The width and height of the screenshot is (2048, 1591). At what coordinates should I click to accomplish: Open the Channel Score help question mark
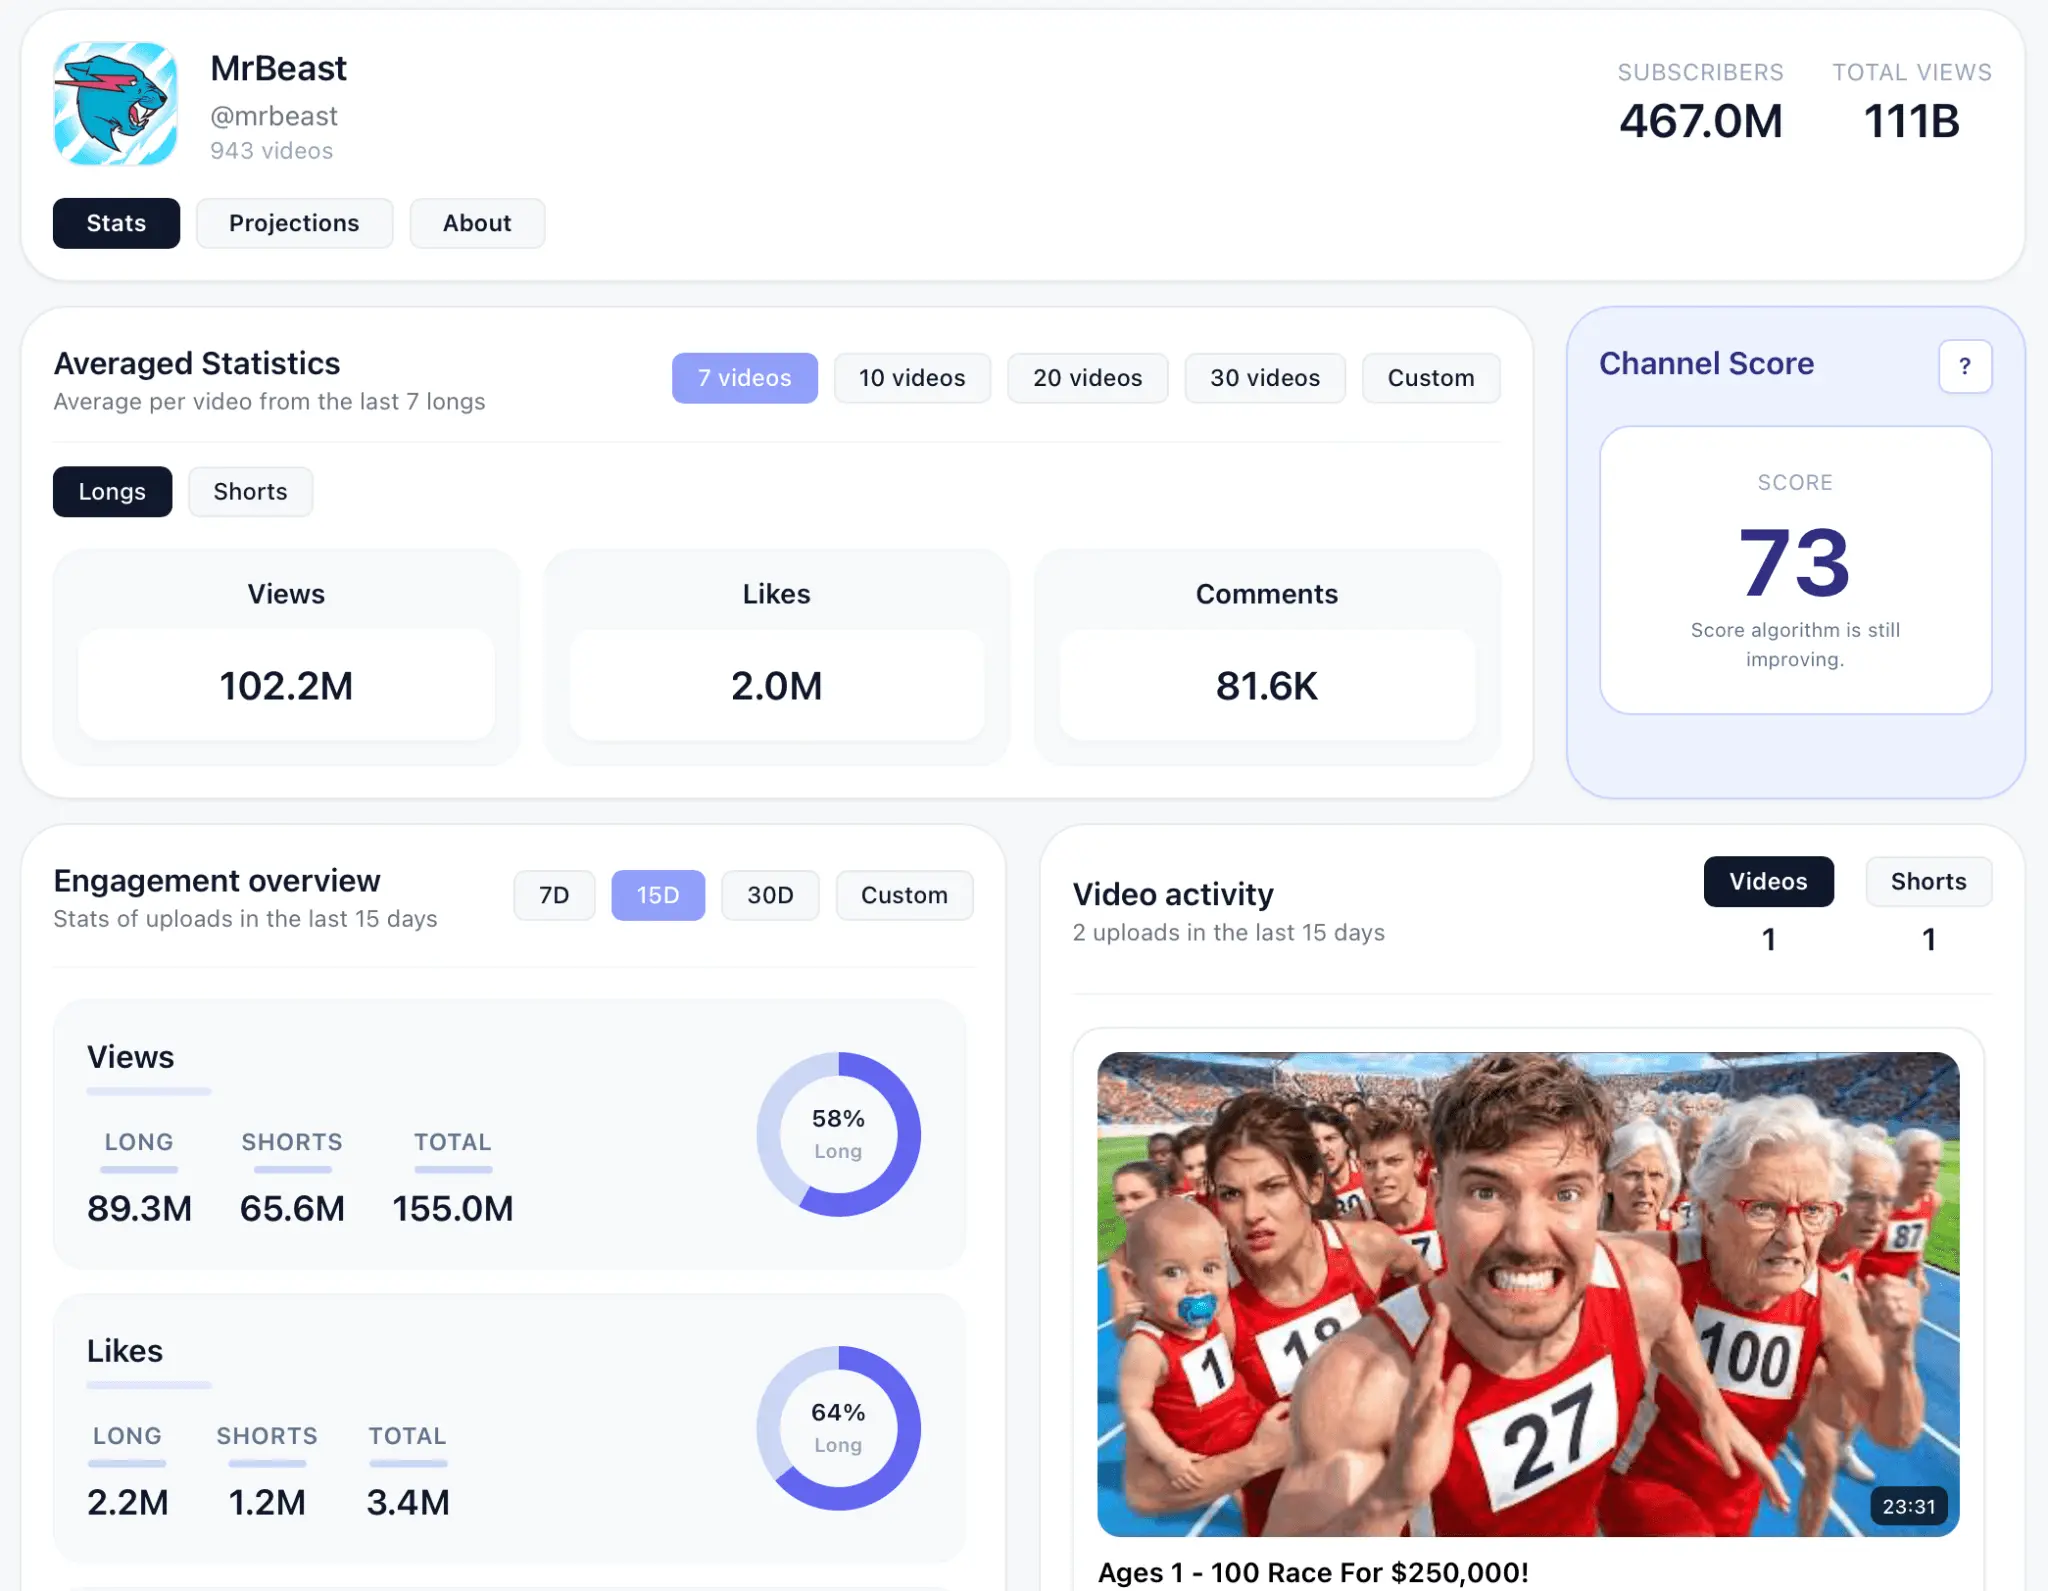pyautogui.click(x=1964, y=367)
